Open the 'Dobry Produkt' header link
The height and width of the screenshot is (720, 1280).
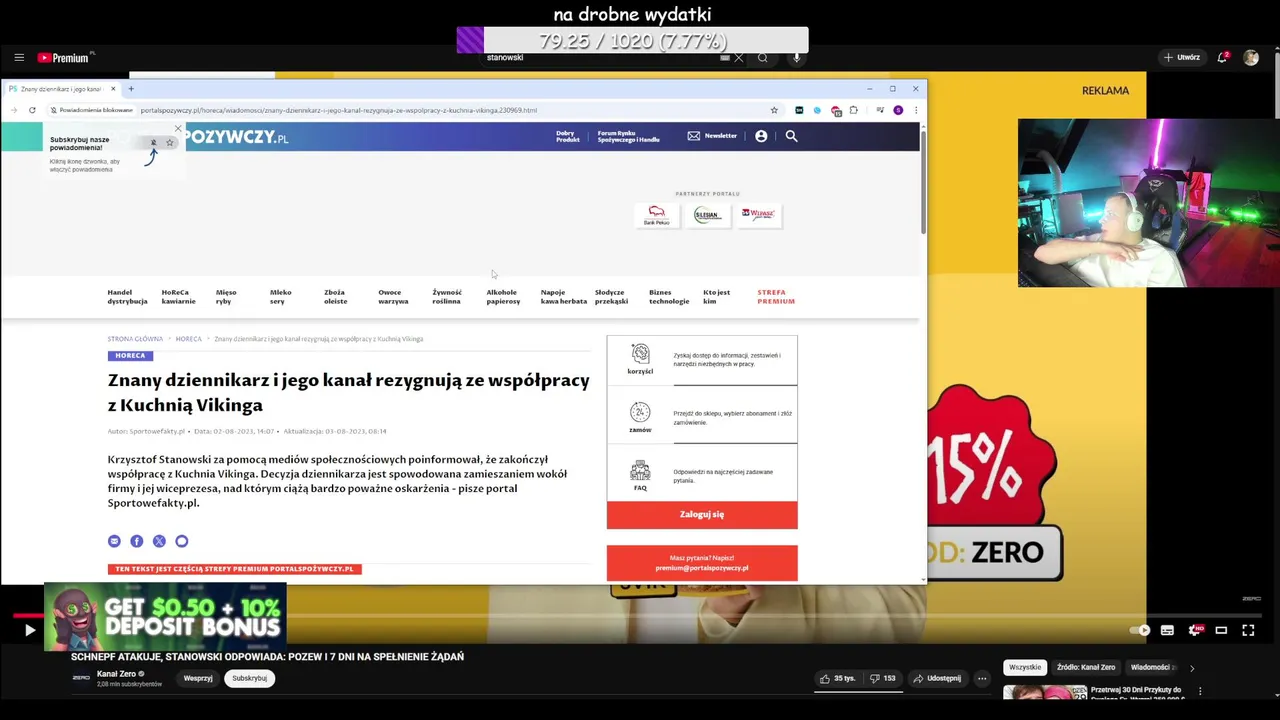pyautogui.click(x=567, y=136)
